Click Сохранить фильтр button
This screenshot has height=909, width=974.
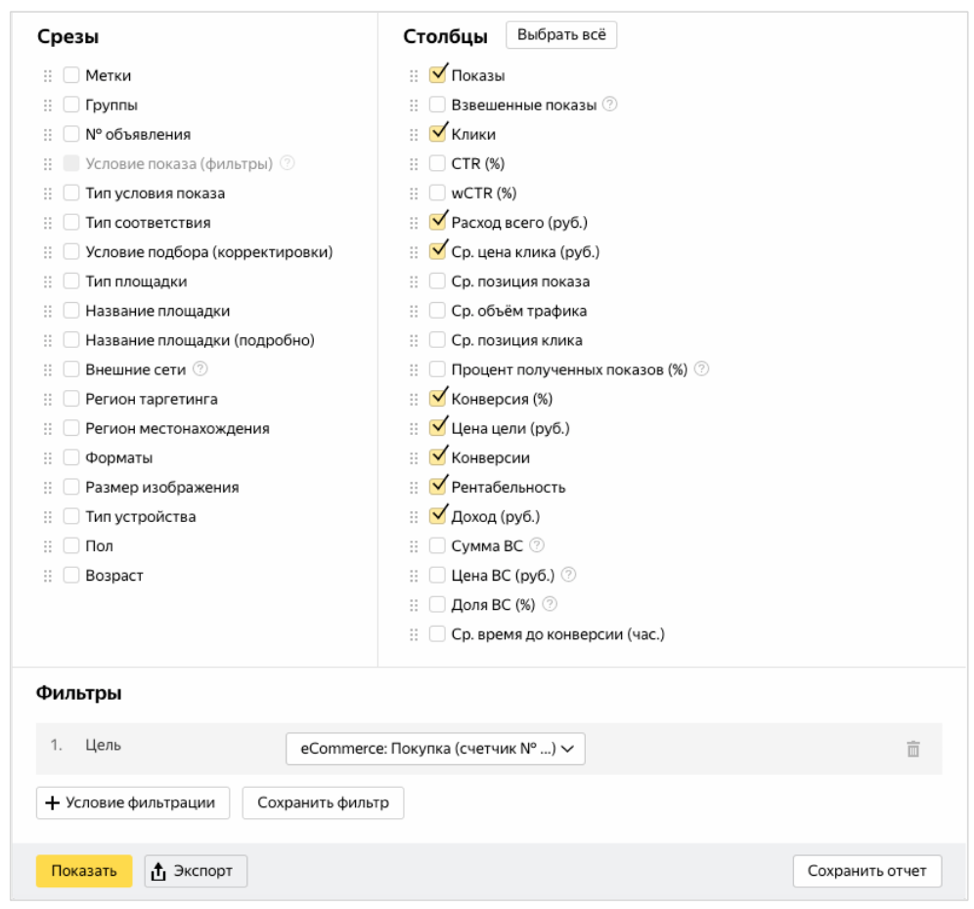click(323, 803)
